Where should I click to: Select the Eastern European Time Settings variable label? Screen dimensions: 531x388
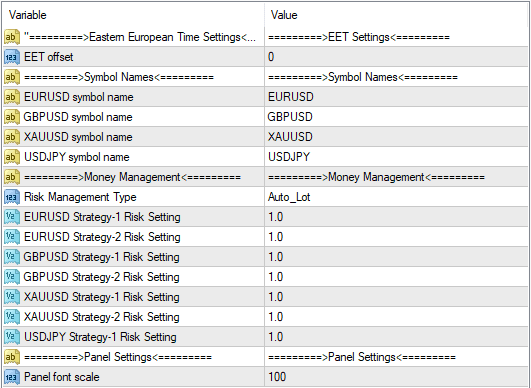pyautogui.click(x=140, y=37)
